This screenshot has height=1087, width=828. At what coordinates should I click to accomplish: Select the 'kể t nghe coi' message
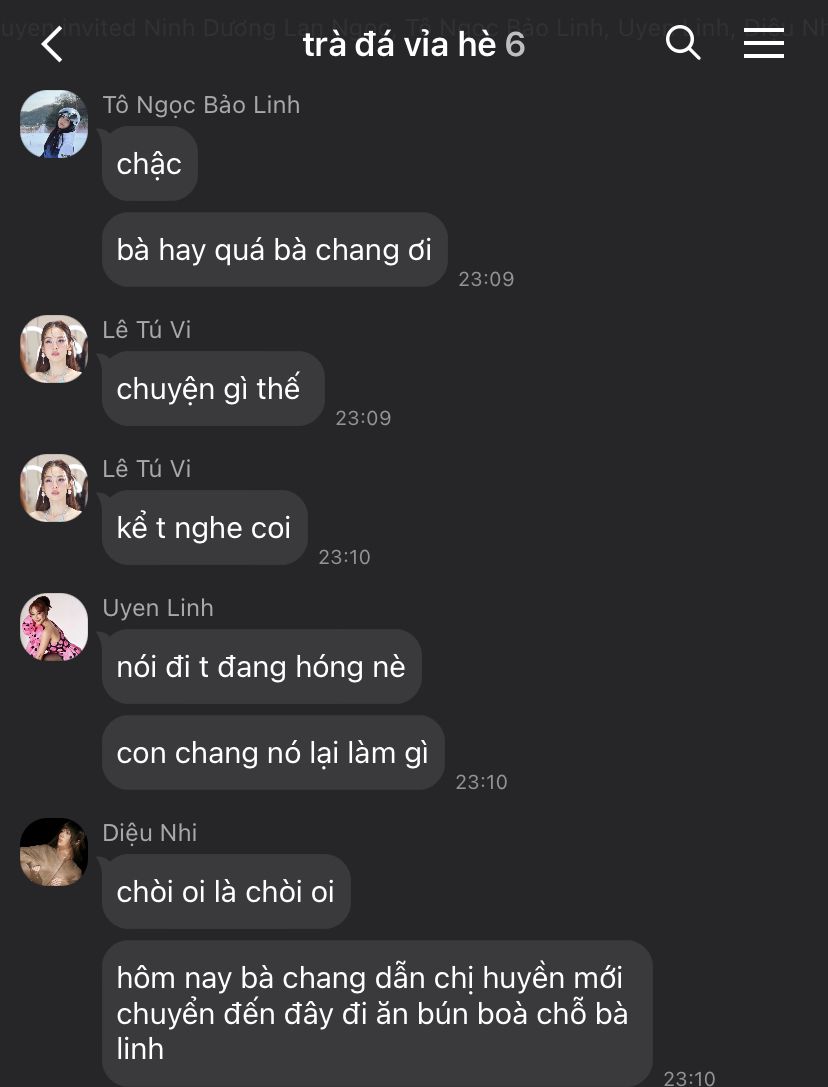tap(204, 528)
